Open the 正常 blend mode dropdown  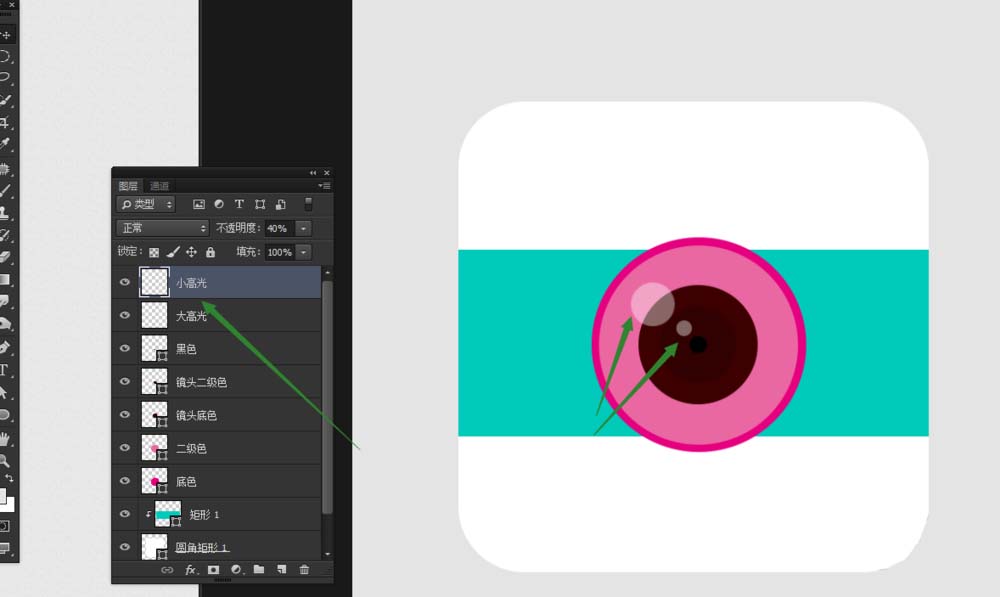[162, 228]
